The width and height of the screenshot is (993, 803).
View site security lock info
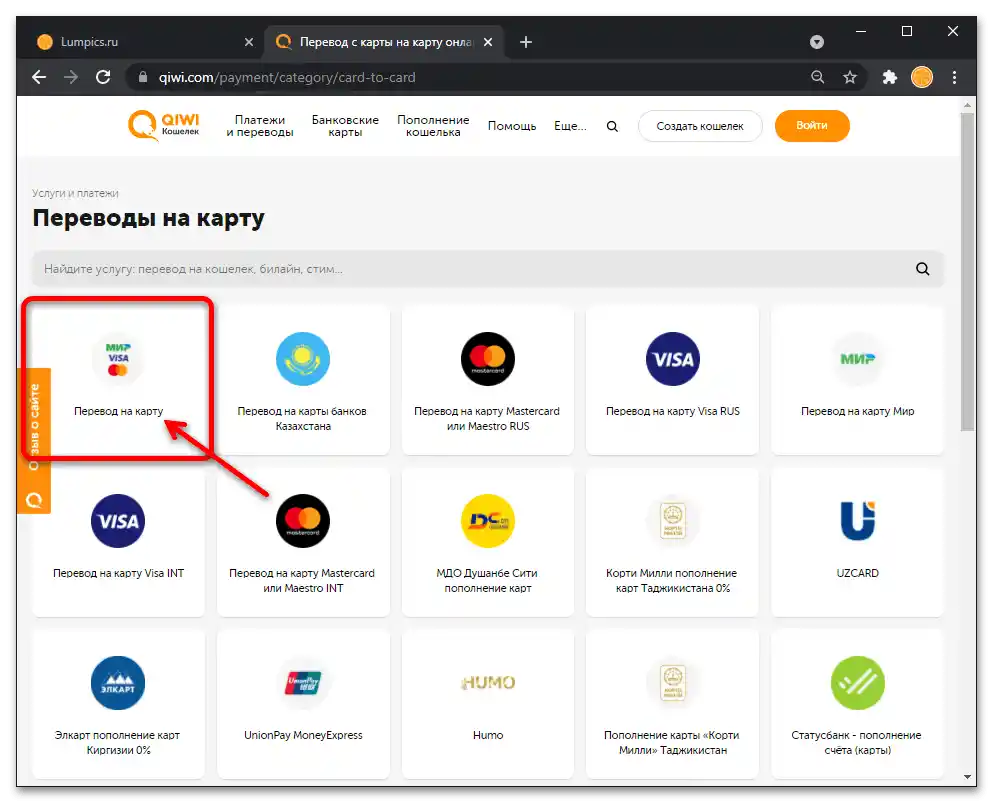click(143, 77)
